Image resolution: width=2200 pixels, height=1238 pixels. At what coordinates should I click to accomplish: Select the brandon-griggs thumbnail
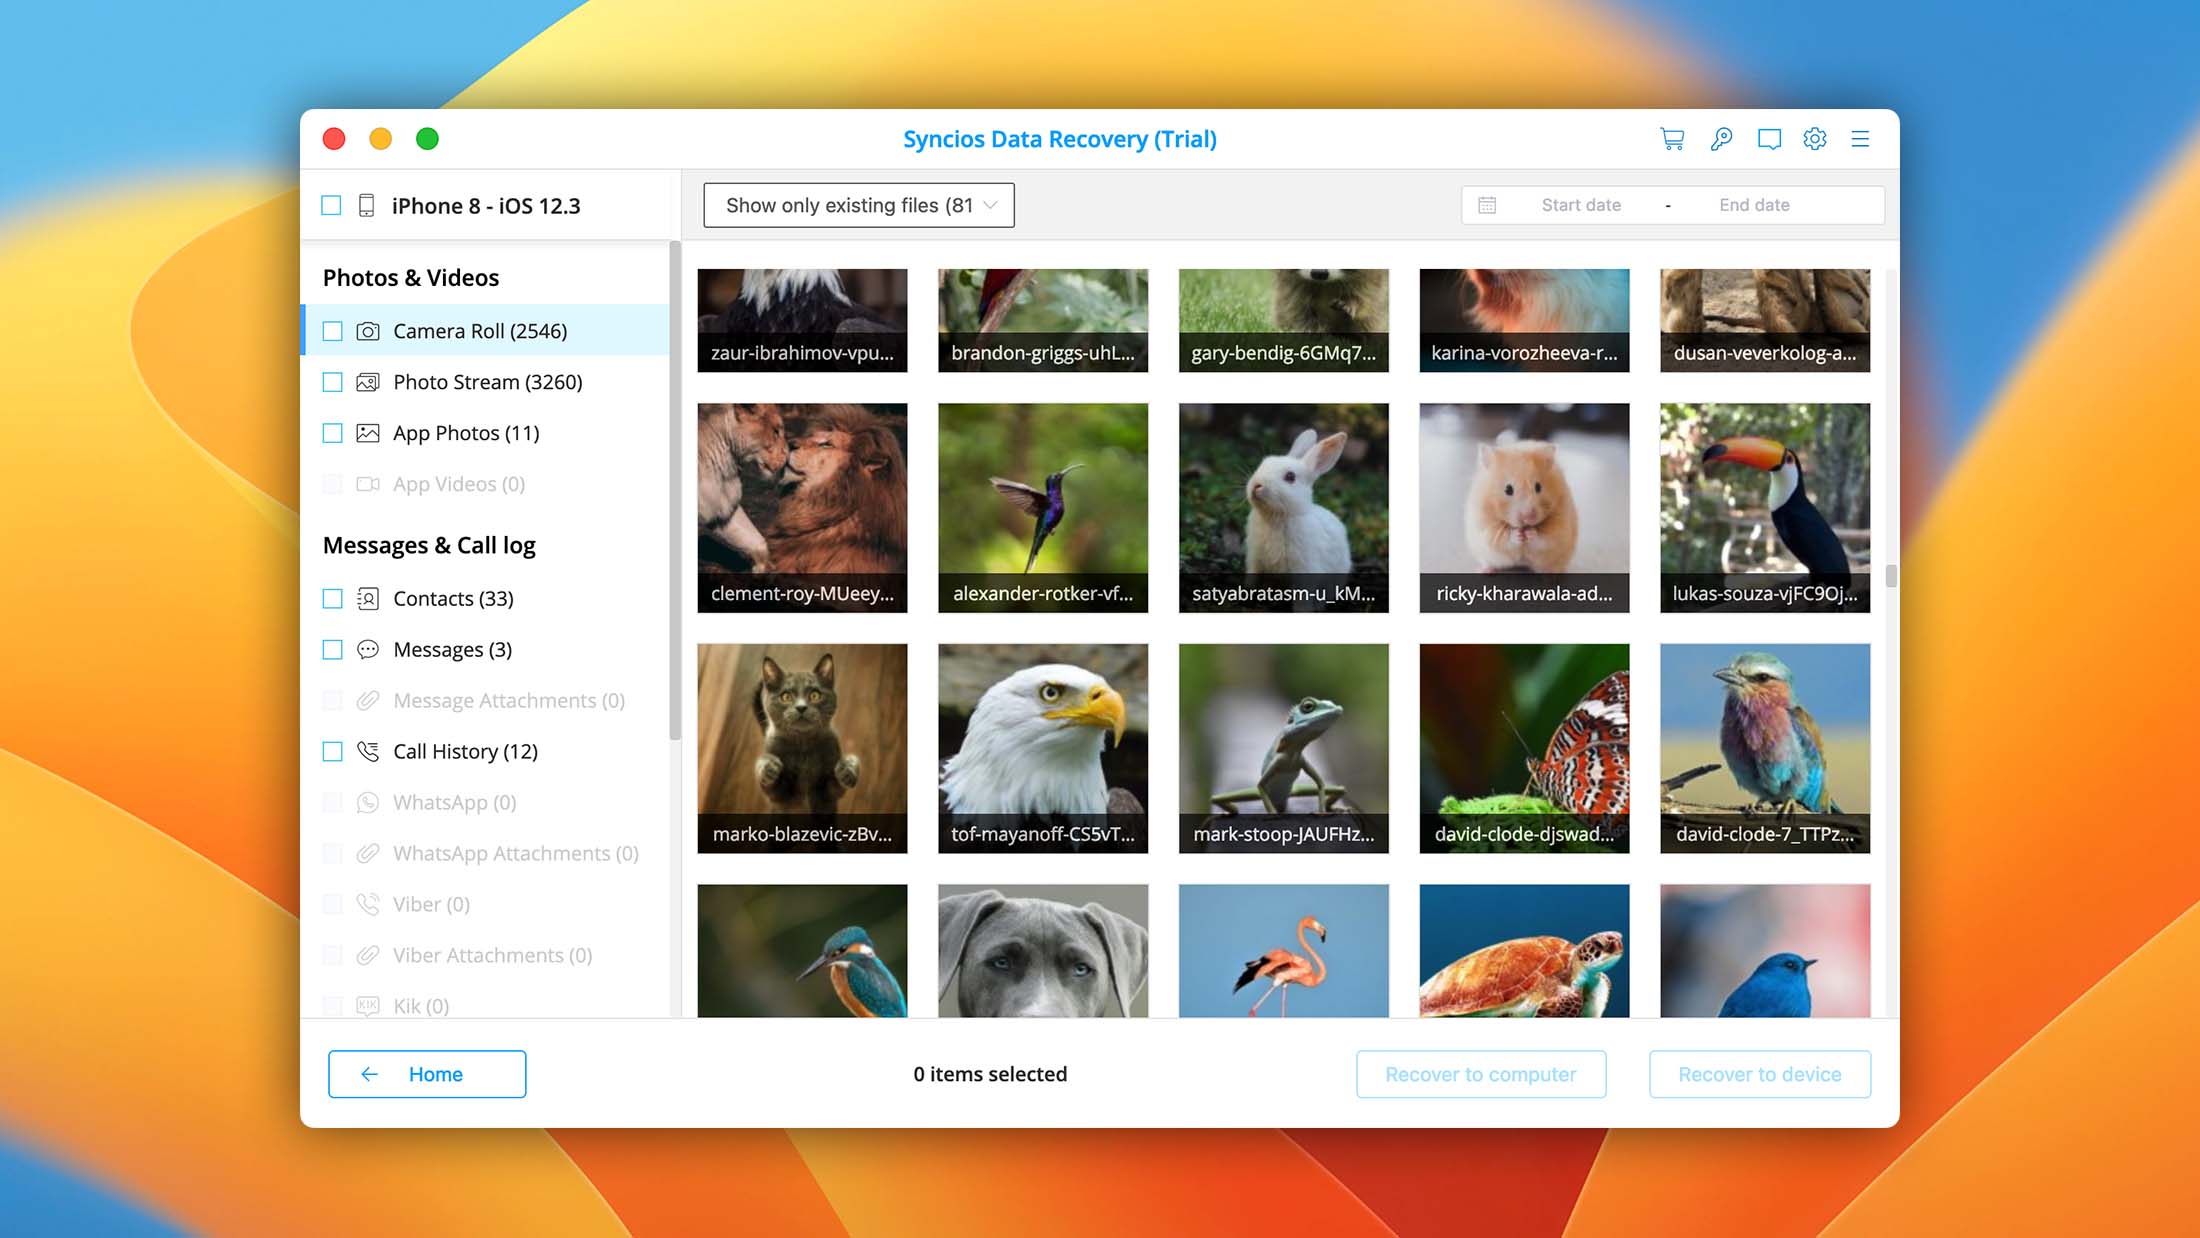[1043, 320]
